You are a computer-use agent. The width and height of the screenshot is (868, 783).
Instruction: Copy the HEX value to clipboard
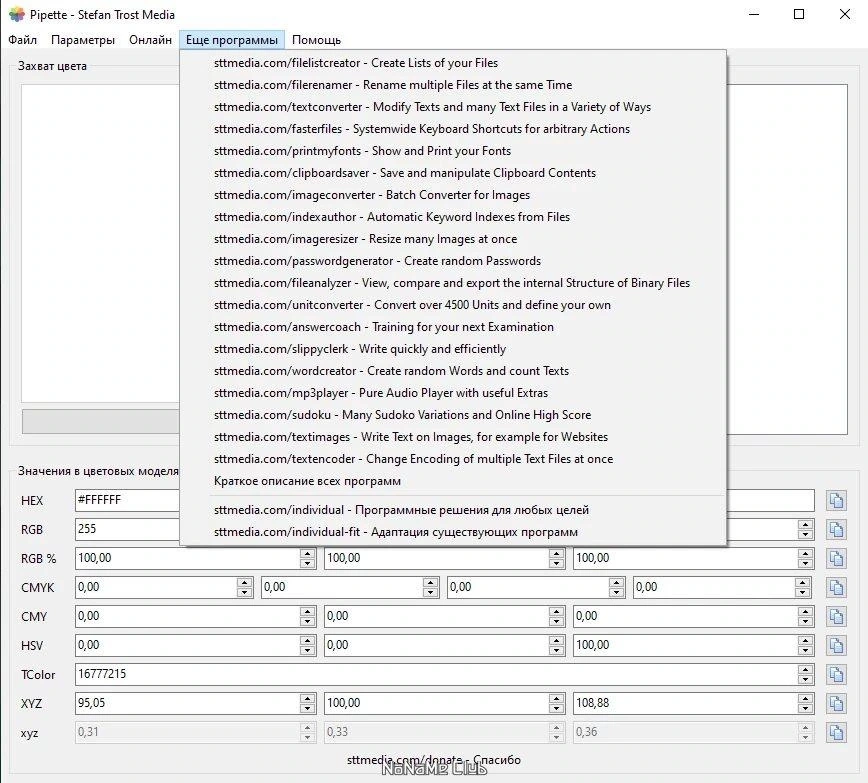[x=836, y=501]
